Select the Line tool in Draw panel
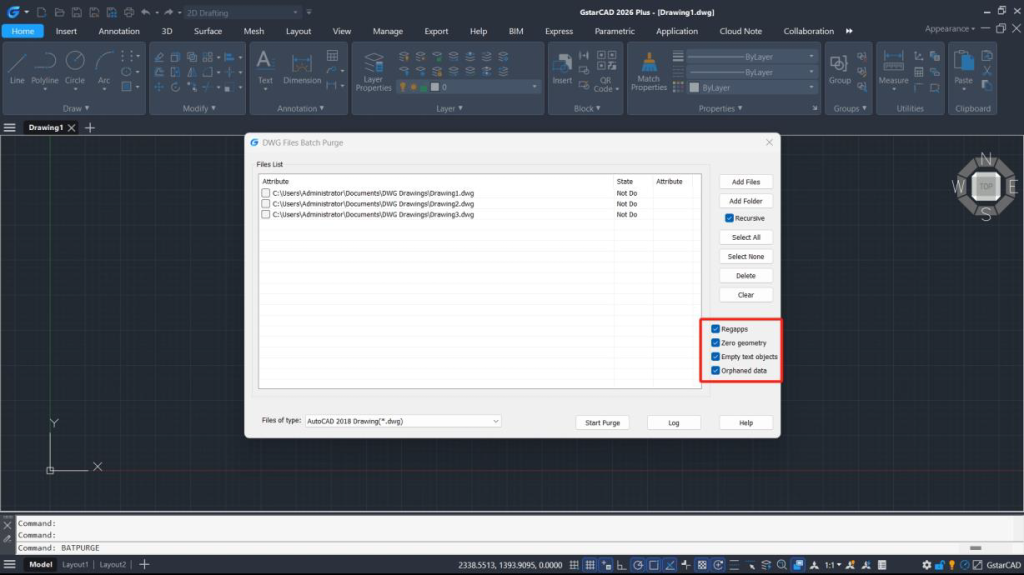This screenshot has height=575, width=1024. (x=17, y=67)
